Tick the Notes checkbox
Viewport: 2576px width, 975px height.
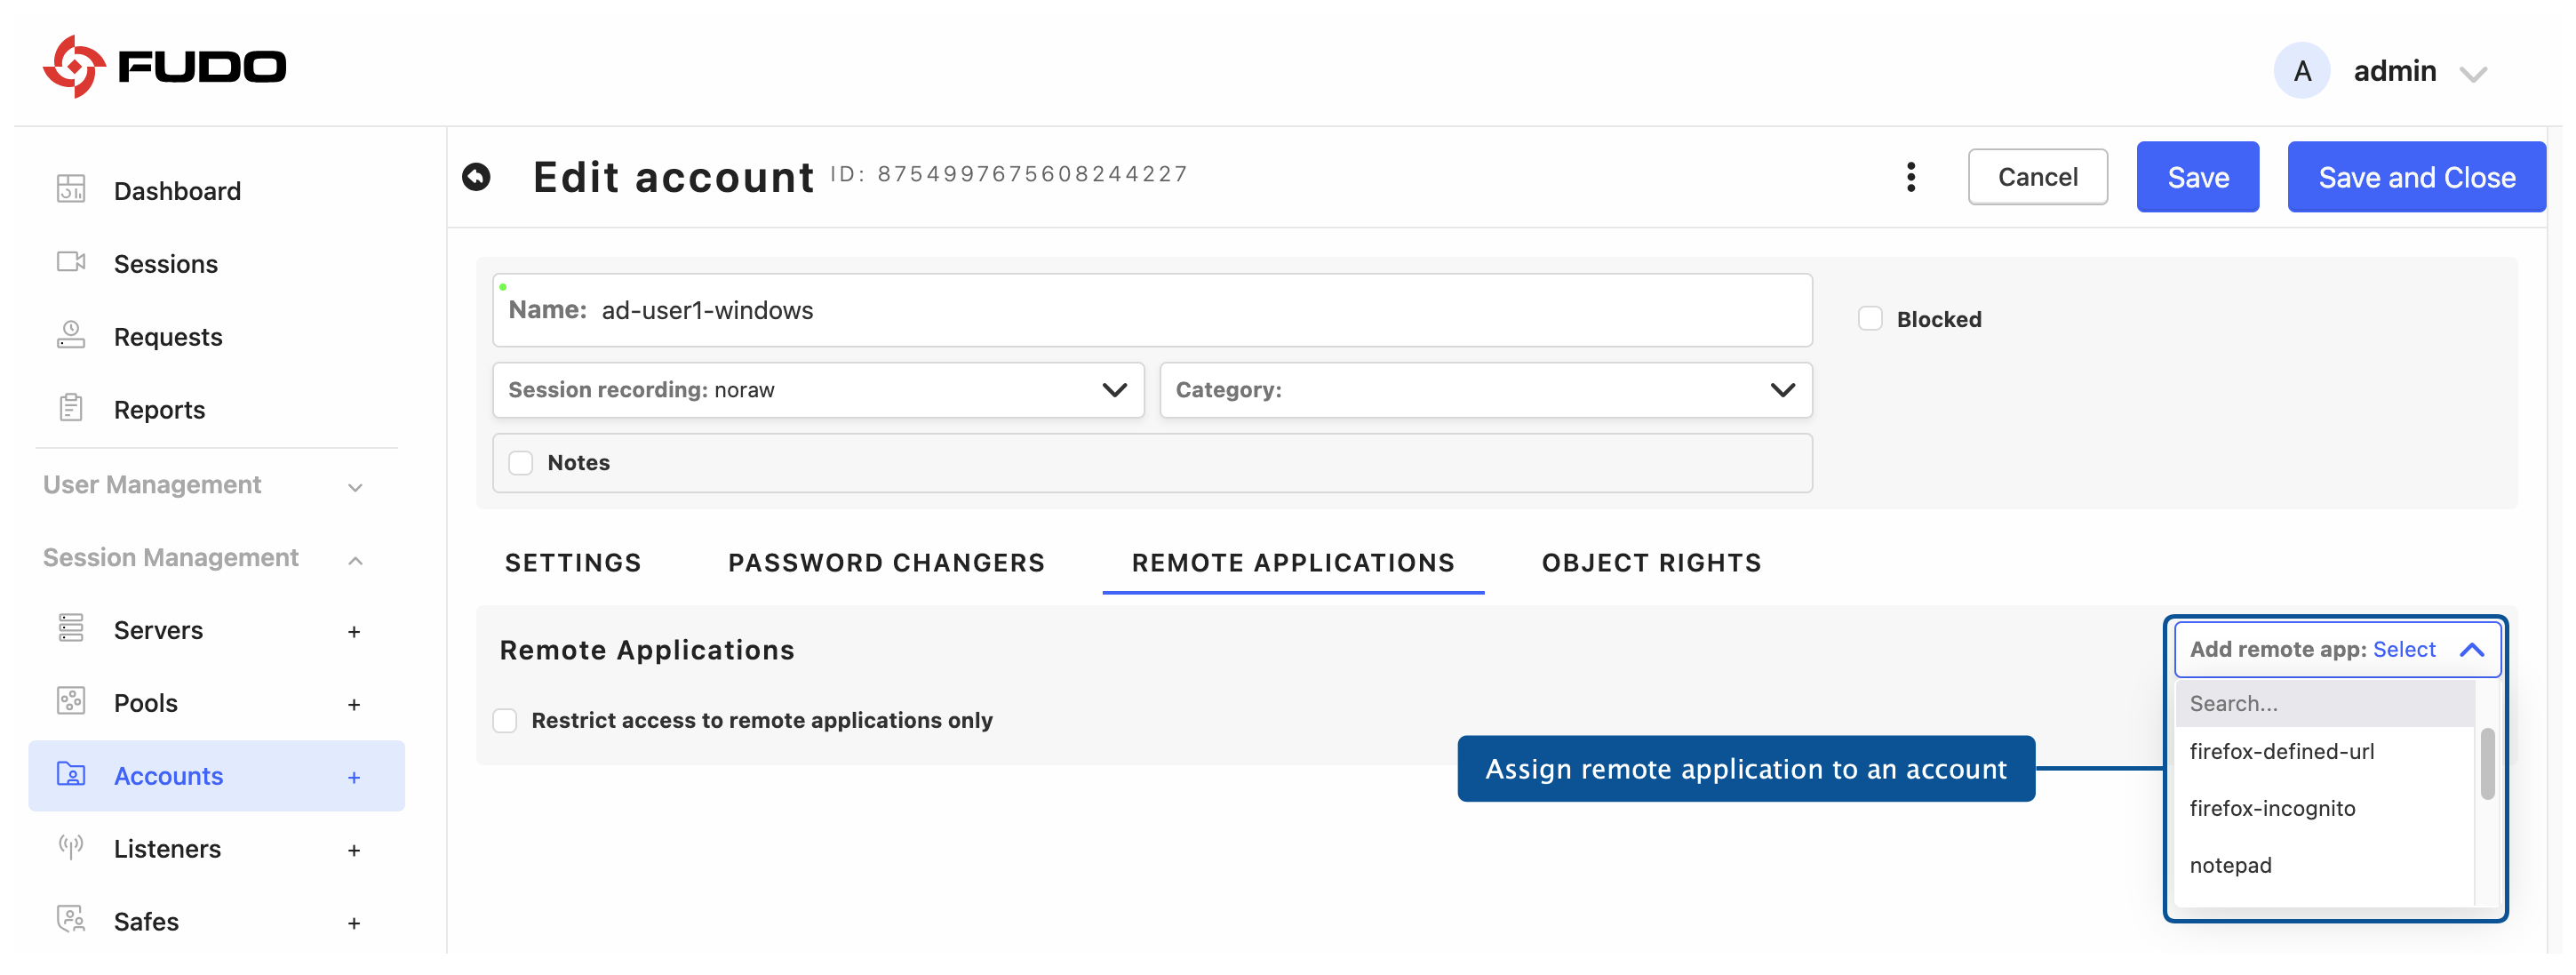520,463
